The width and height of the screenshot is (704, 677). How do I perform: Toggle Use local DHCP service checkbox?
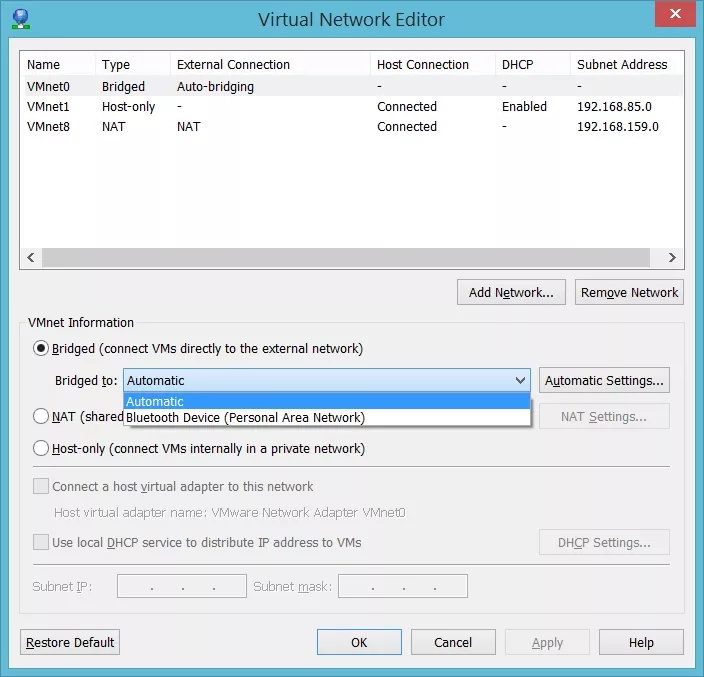tap(41, 542)
